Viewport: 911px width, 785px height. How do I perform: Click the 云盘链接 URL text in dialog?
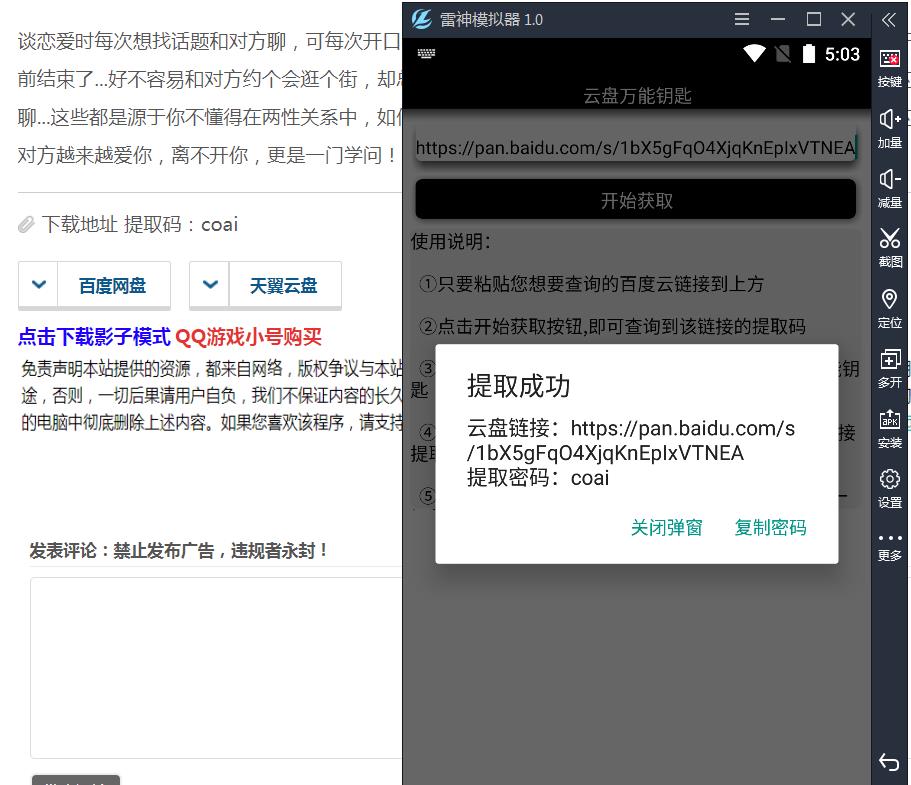coord(631,440)
